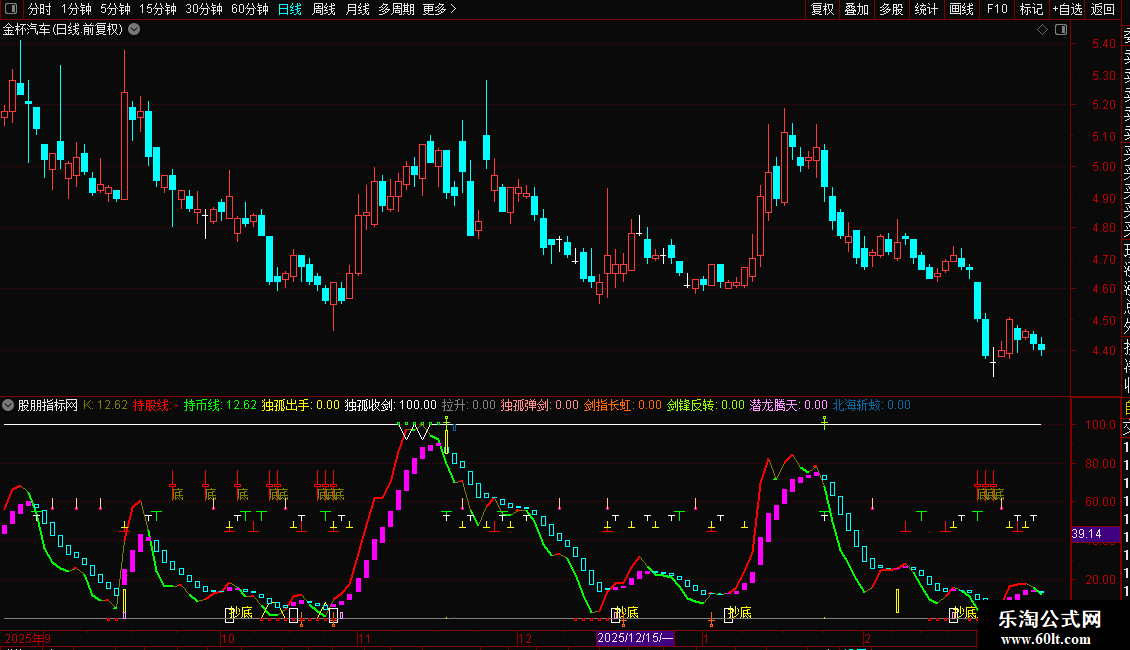Screen dimensions: 1130x650
Task: Select the 60分钟 period tab
Action: pos(249,10)
